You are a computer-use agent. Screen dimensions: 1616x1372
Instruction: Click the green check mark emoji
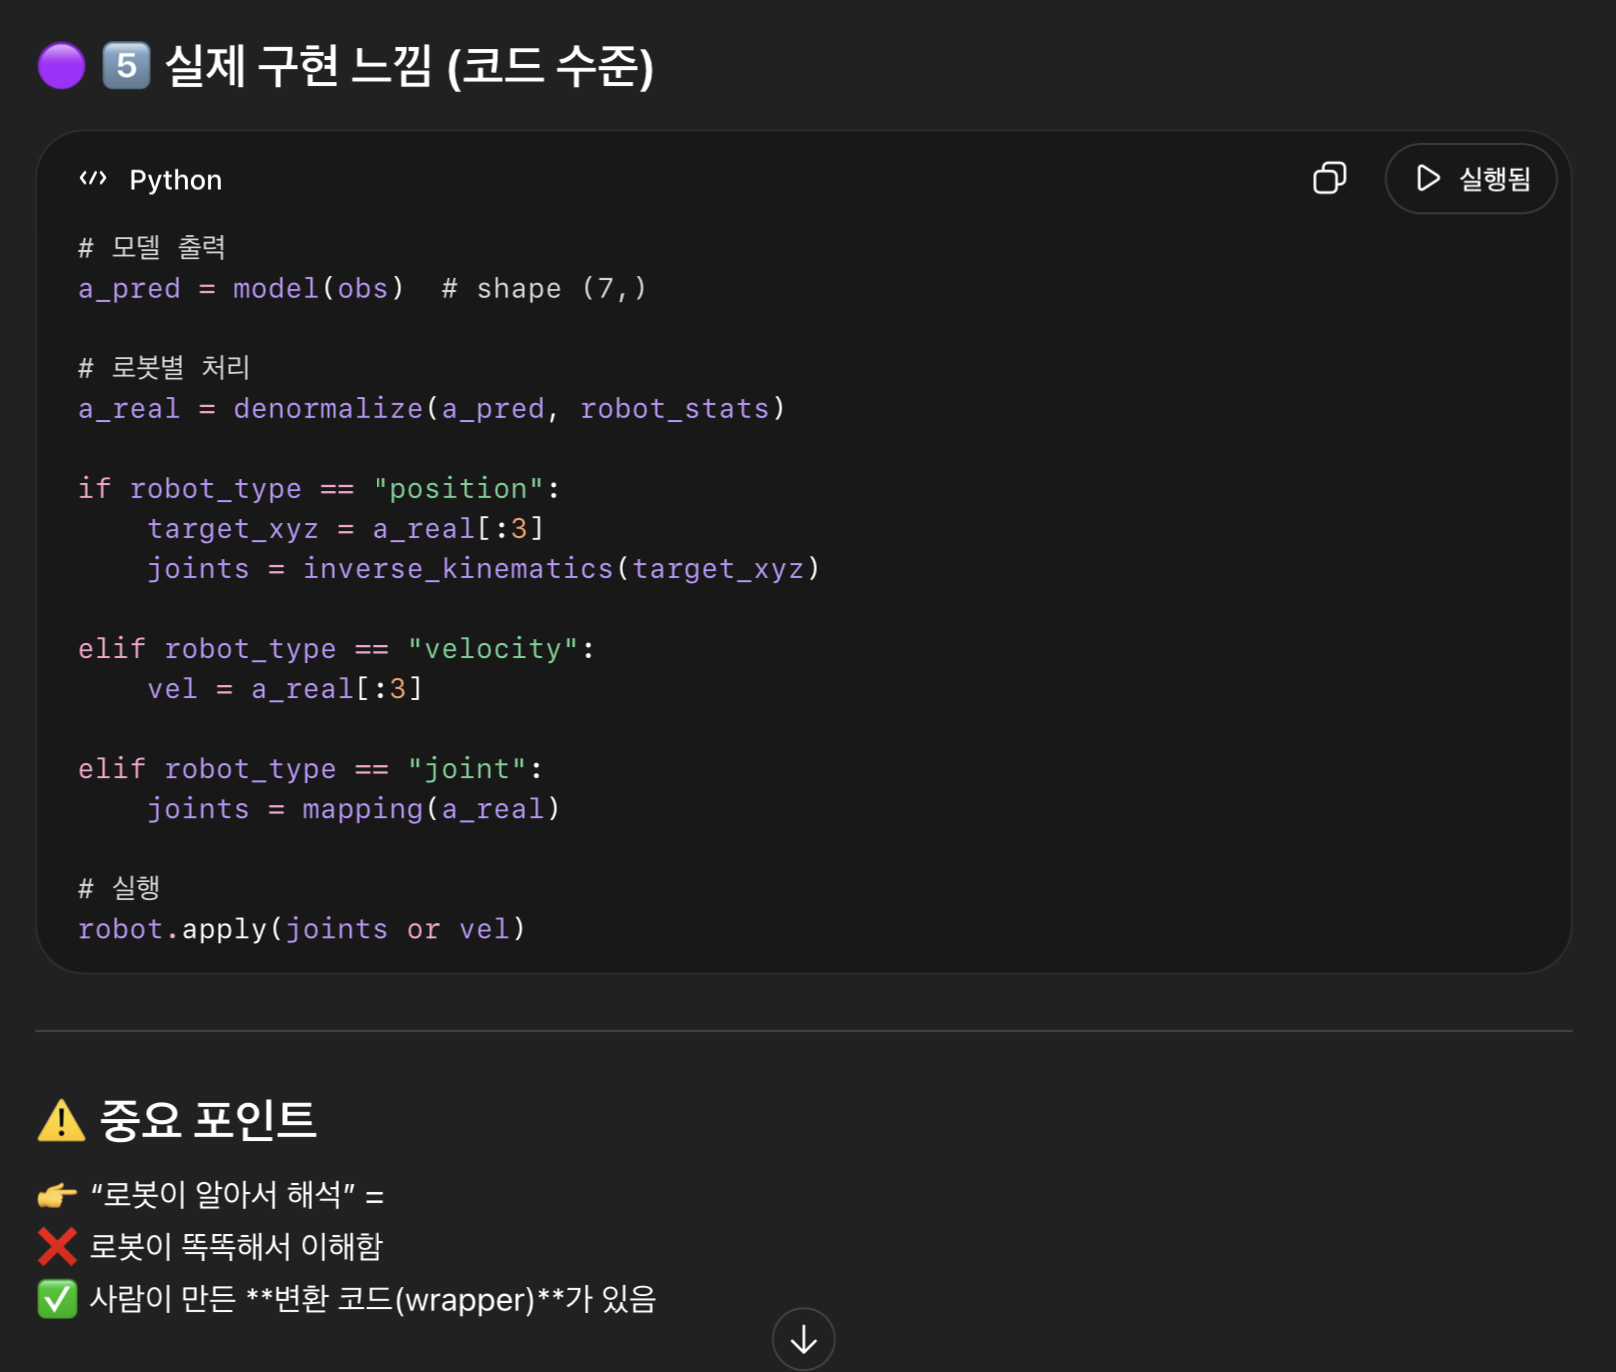pyautogui.click(x=57, y=1299)
